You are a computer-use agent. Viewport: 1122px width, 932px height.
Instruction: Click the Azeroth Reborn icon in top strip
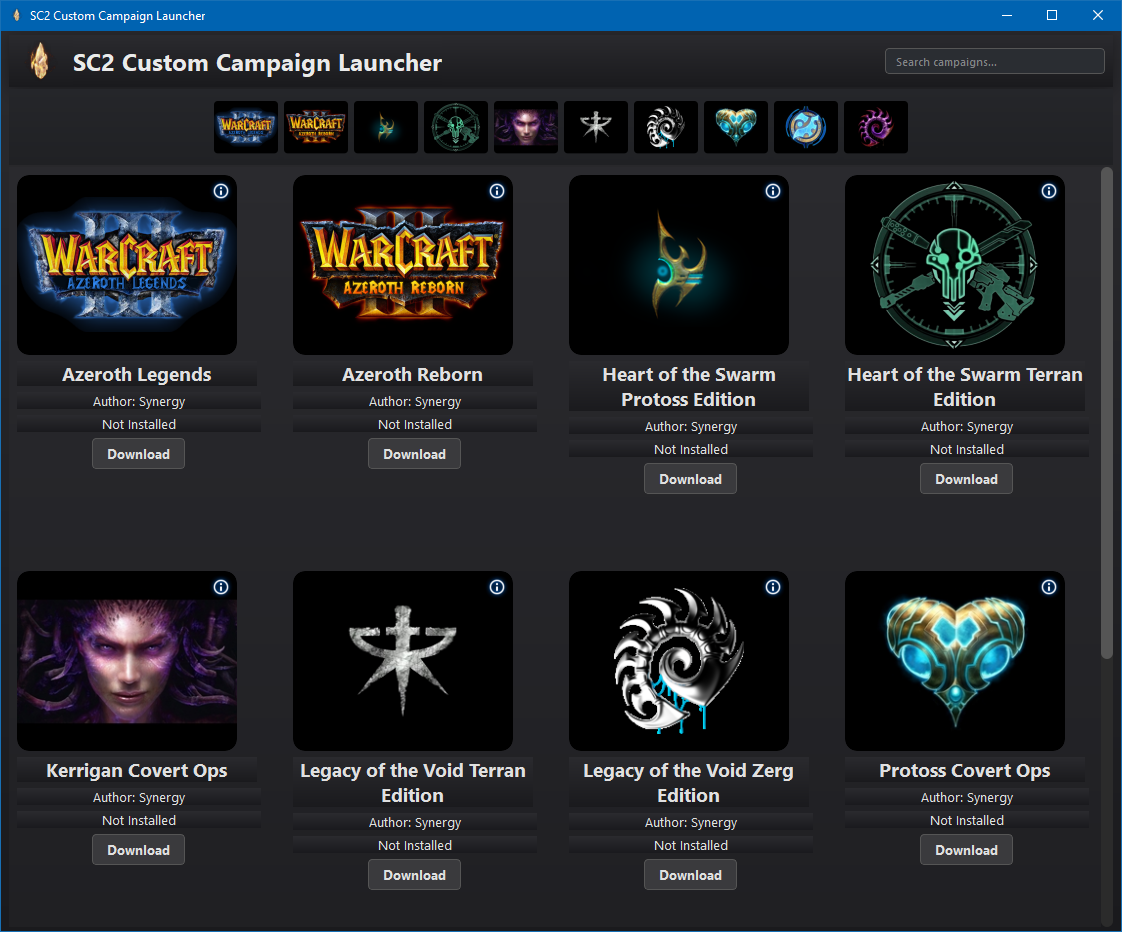tap(316, 127)
